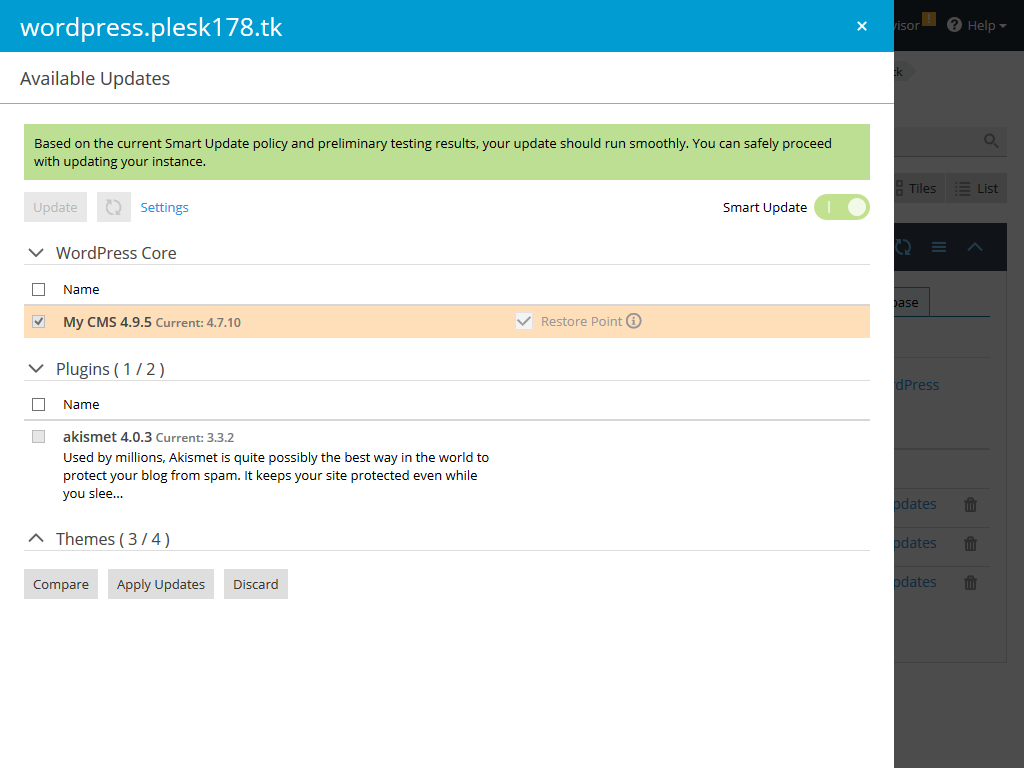Click the Apply Updates button
The image size is (1024, 768).
click(160, 584)
